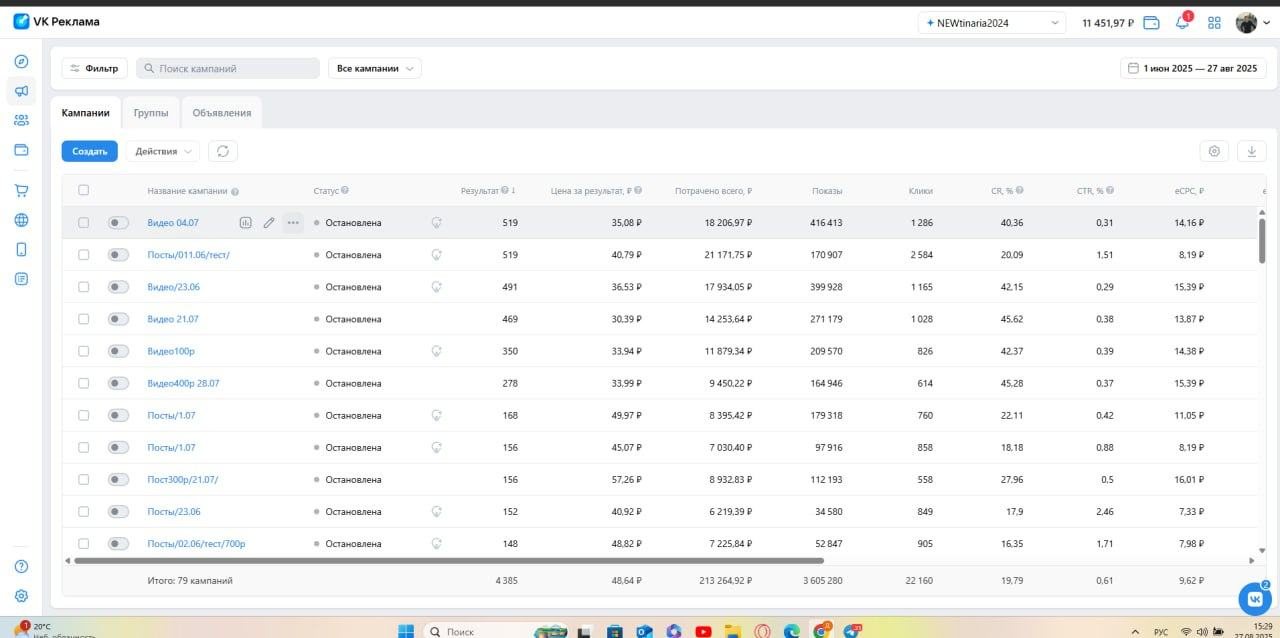Click the wallet icon beside balance
1280x638 pixels.
click(1151, 23)
